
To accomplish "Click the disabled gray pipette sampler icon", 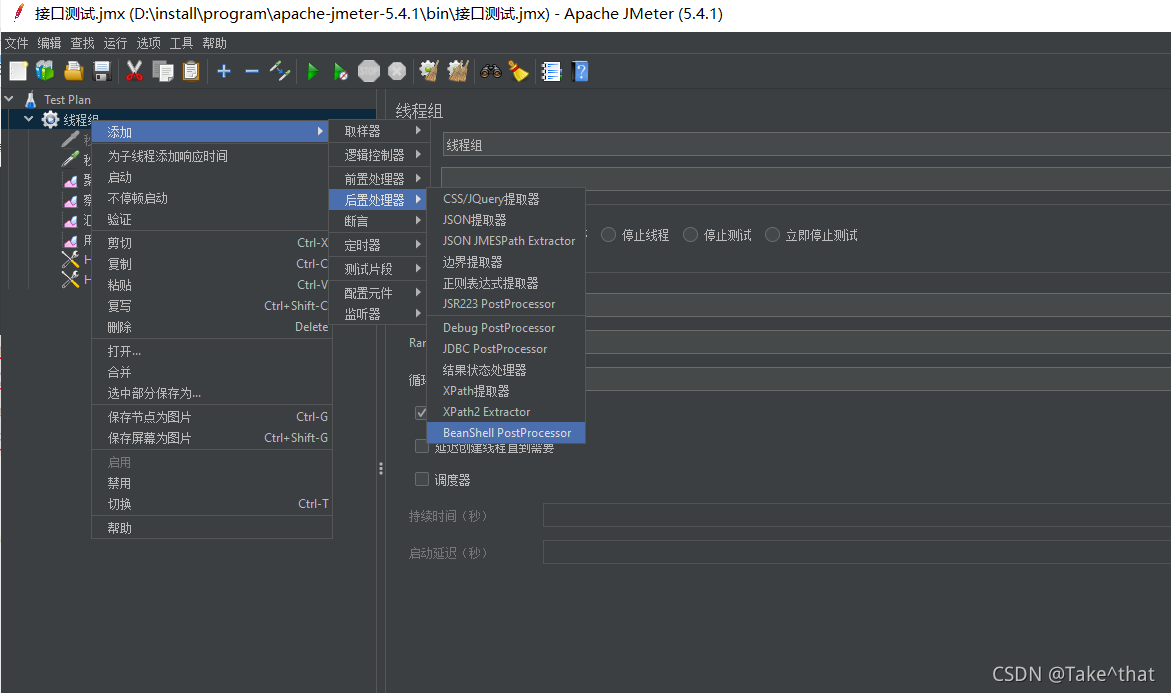I will pos(70,139).
